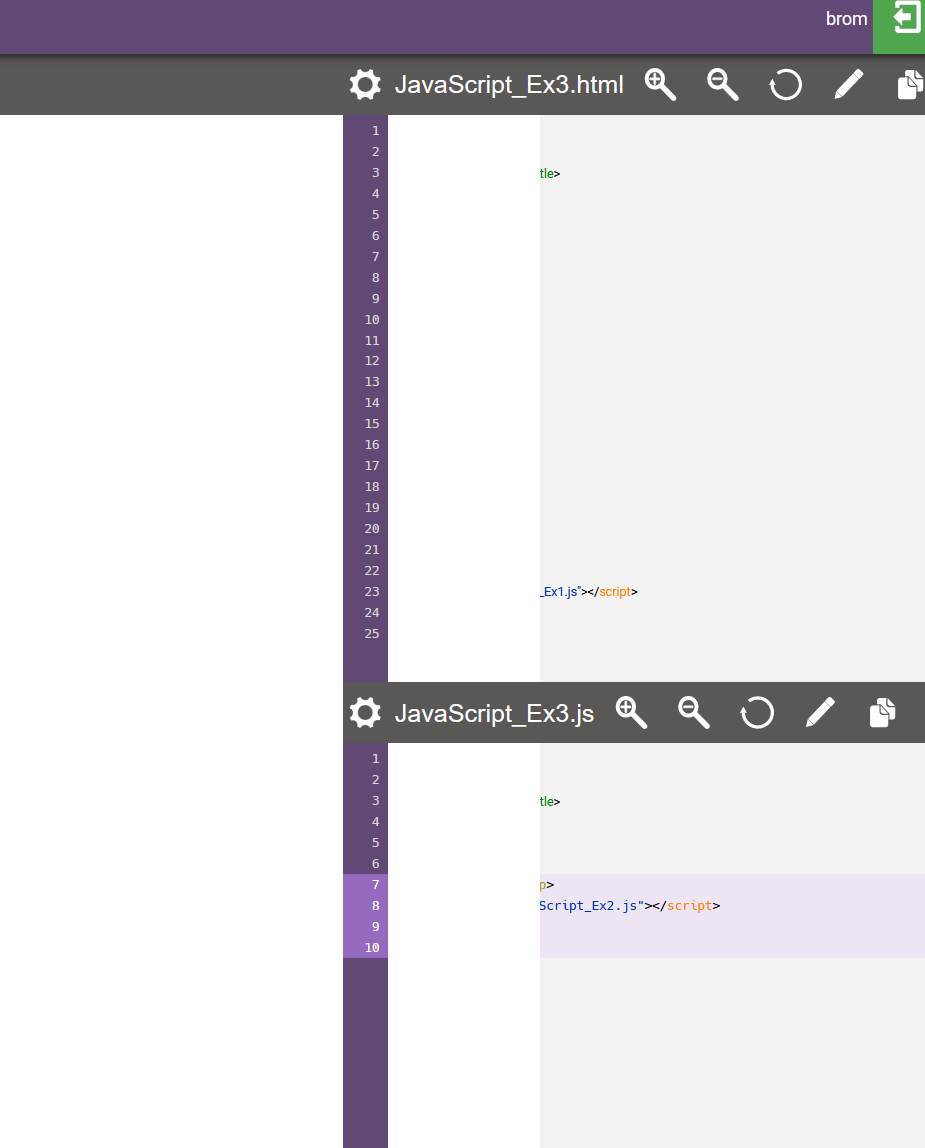Reset JavaScript_Ex3.html with reload icon

(x=785, y=84)
